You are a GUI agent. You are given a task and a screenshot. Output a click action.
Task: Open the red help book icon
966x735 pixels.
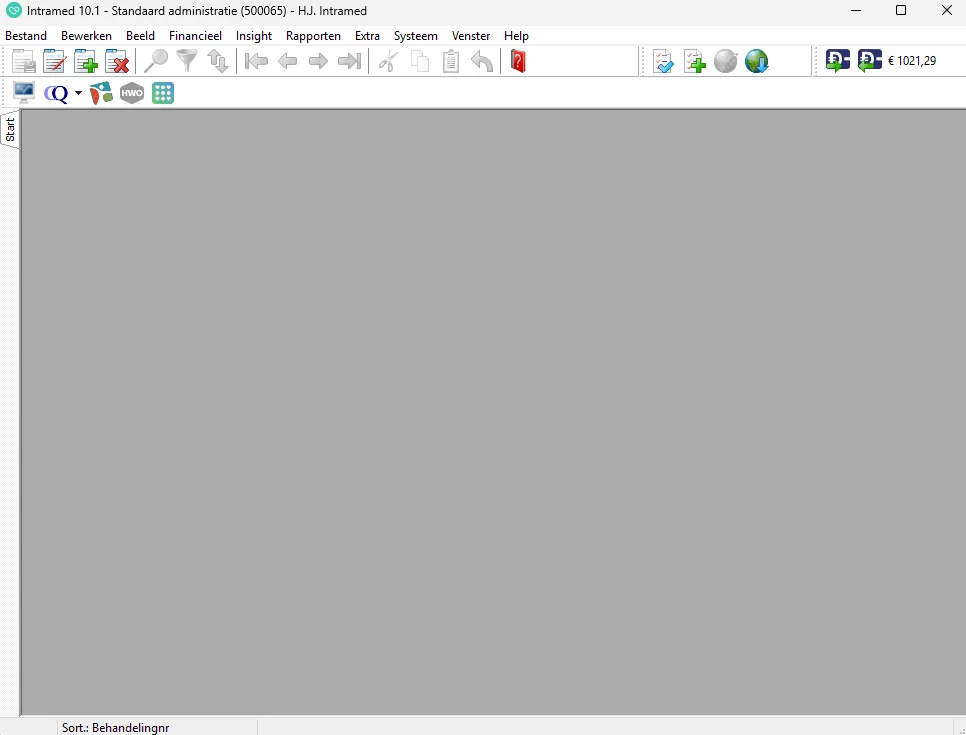517,62
